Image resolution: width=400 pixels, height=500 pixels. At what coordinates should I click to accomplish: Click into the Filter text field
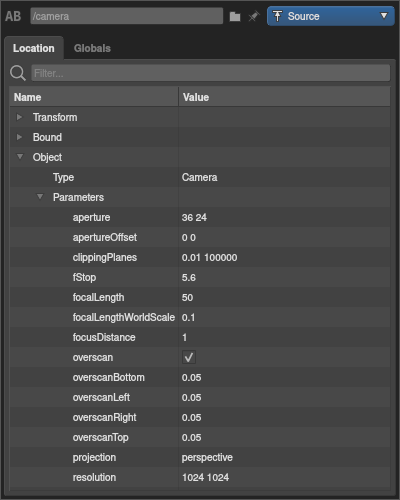point(211,73)
